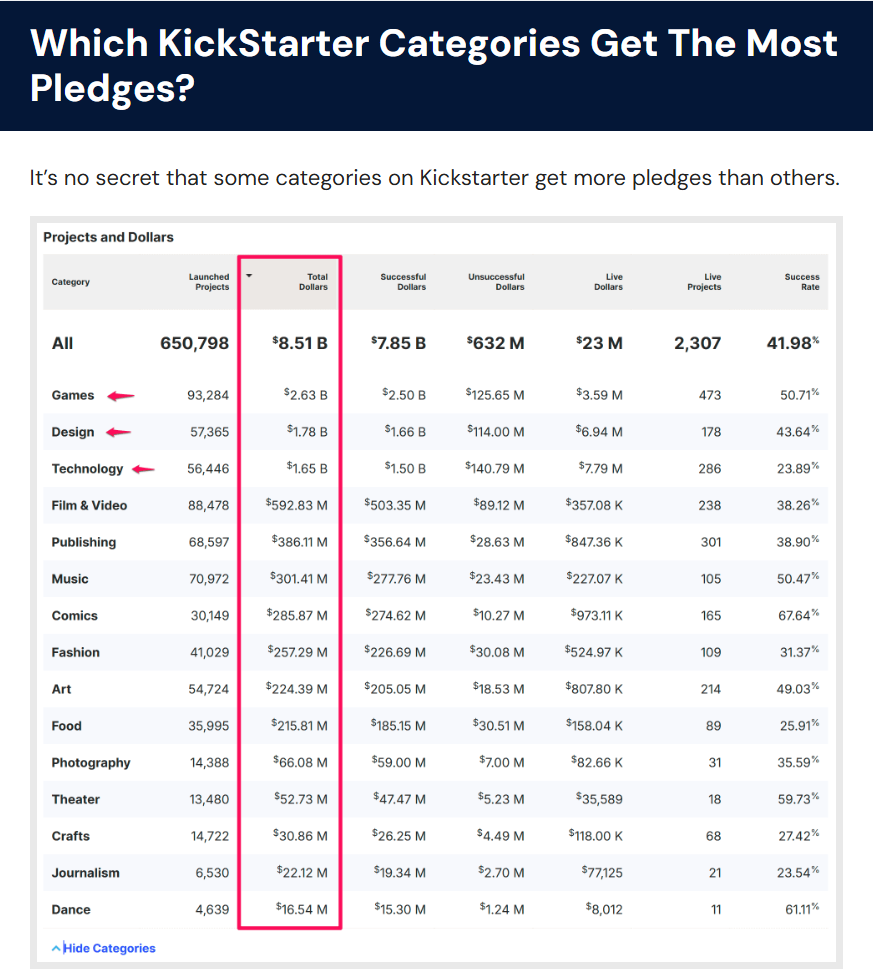873x975 pixels.
Task: Sort by the Launched Projects column header
Action: tap(209, 282)
